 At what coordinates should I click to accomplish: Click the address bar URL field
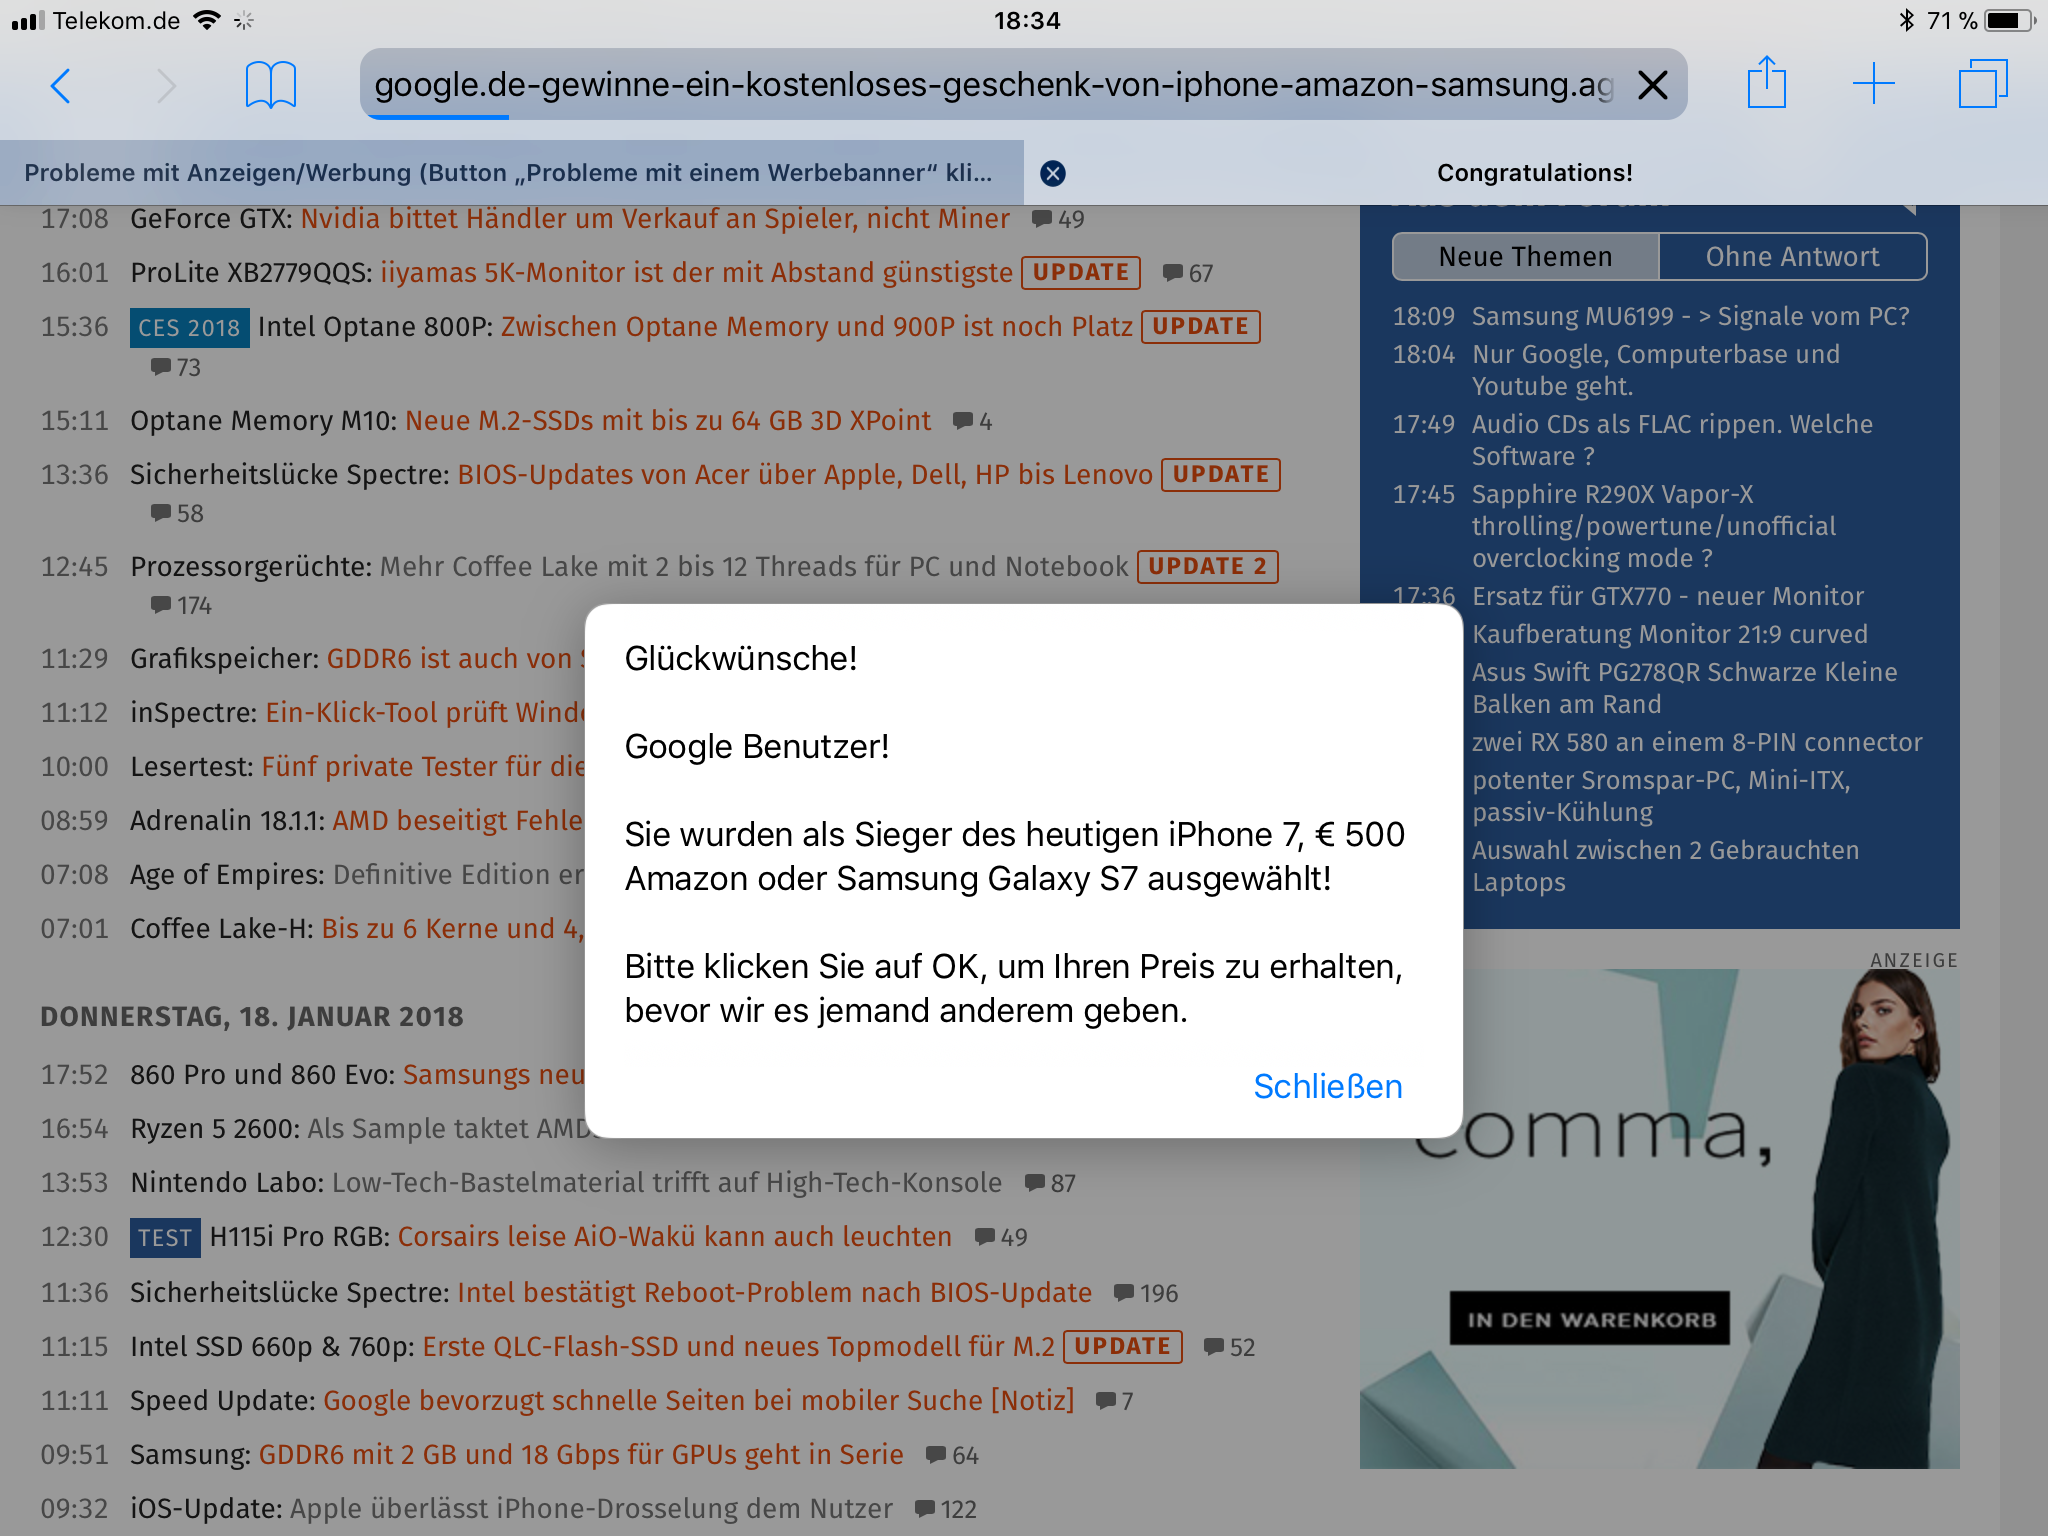coord(990,86)
